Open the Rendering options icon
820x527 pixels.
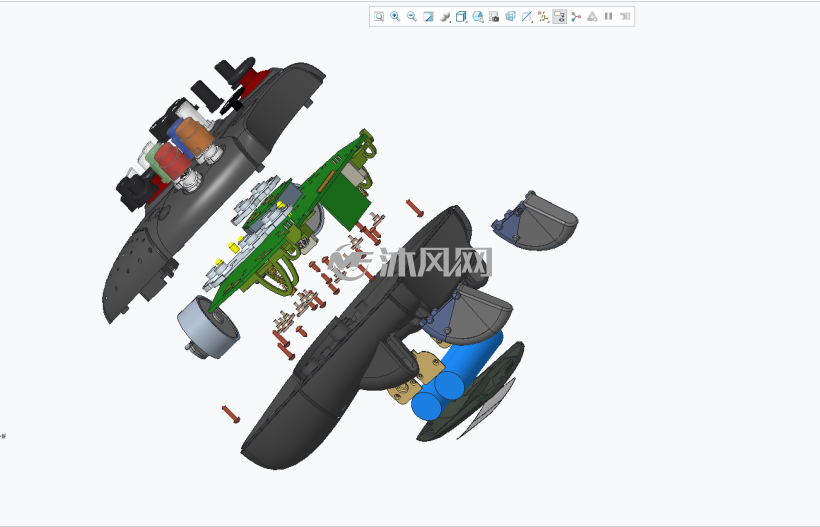445,17
